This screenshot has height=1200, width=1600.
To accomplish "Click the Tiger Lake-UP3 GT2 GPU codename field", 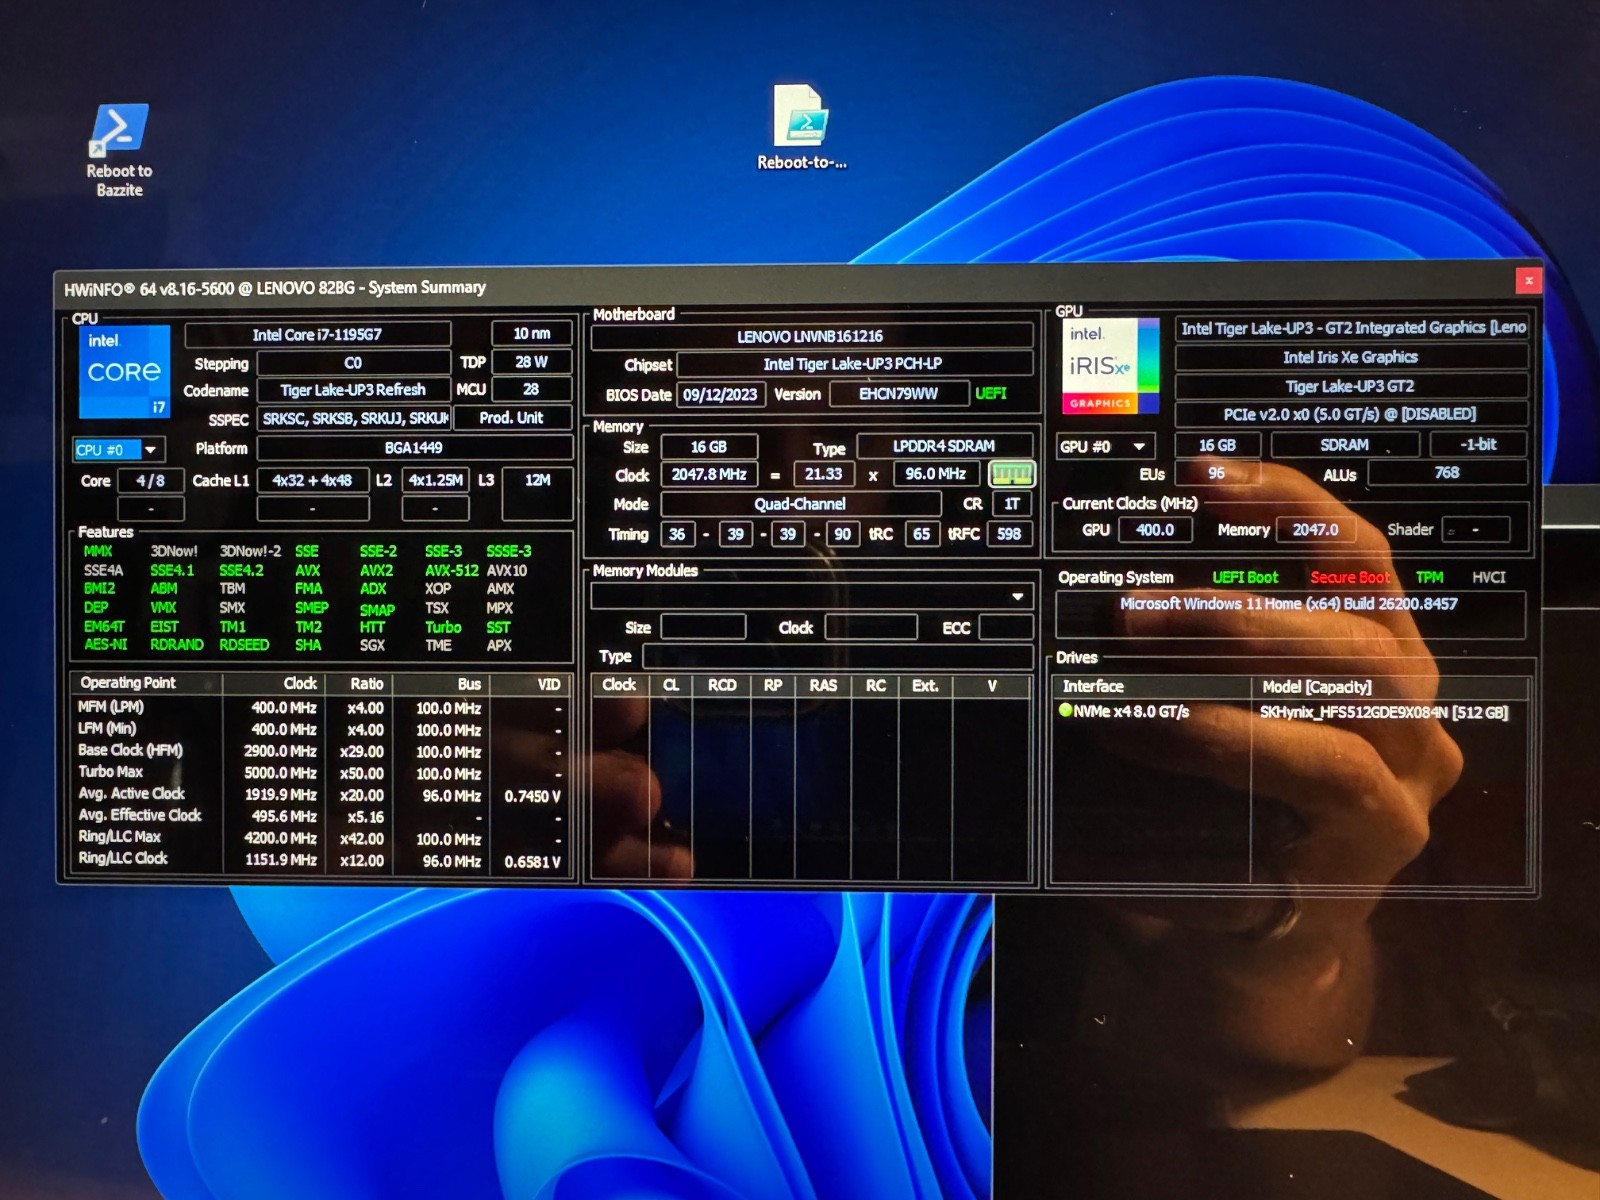I will [1350, 386].
